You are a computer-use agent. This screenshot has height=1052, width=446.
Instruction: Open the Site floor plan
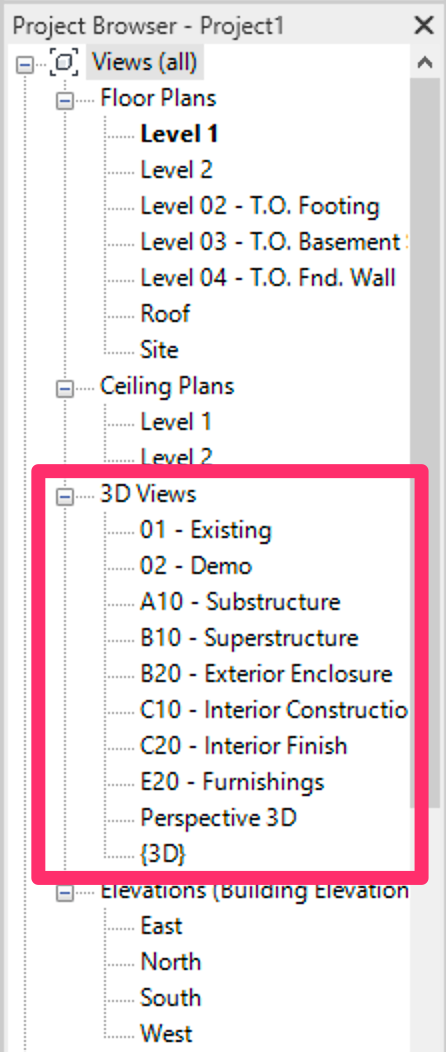[x=159, y=350]
